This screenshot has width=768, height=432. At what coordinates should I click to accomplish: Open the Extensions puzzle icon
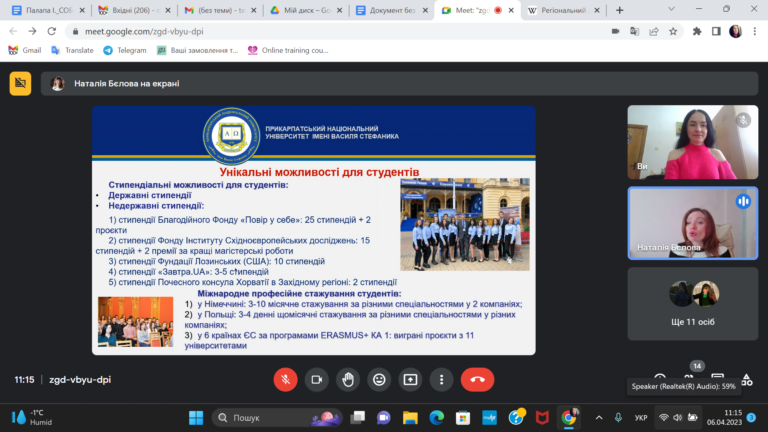[x=696, y=31]
